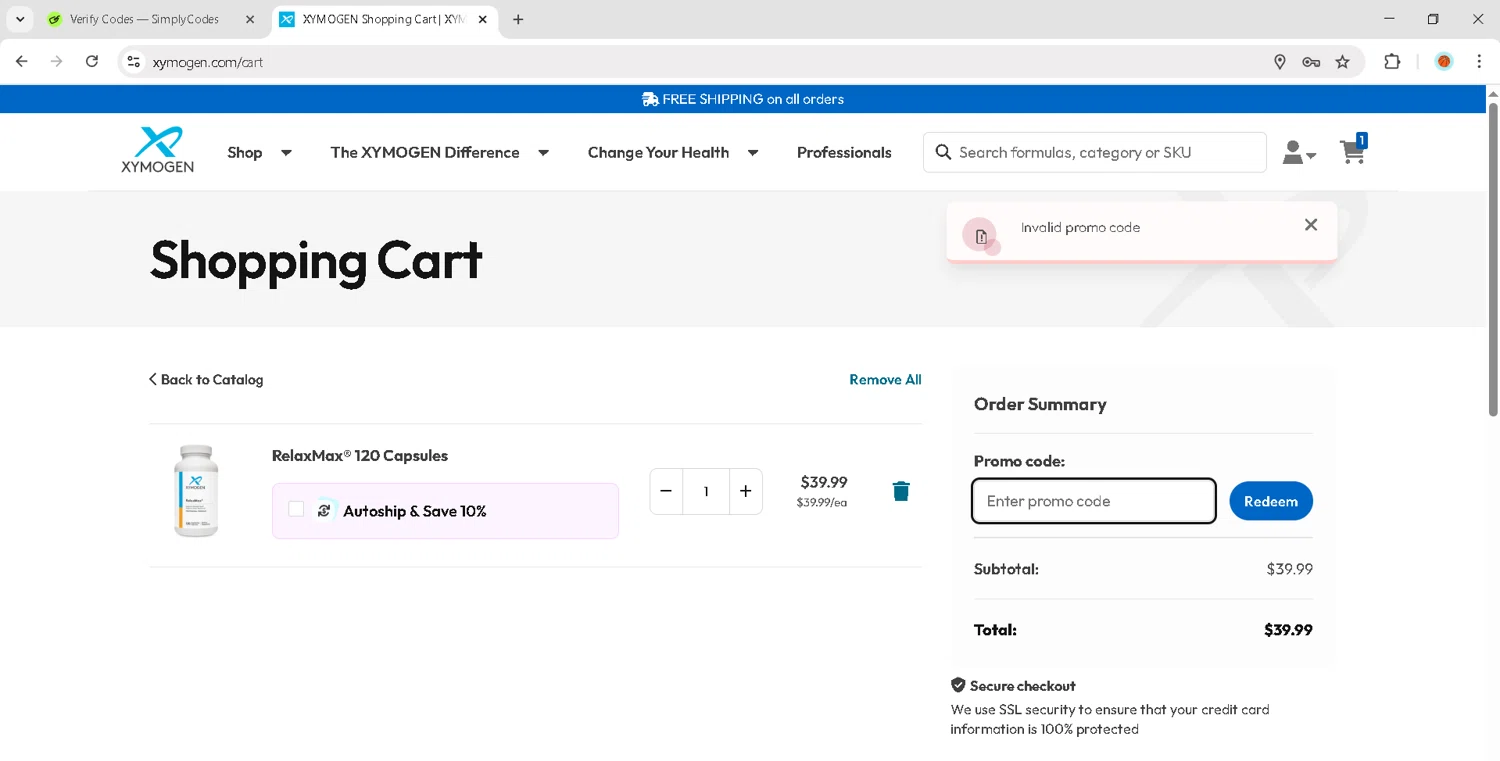Click the page vertical scrollbar
The height and width of the screenshot is (761, 1500).
point(1493,260)
